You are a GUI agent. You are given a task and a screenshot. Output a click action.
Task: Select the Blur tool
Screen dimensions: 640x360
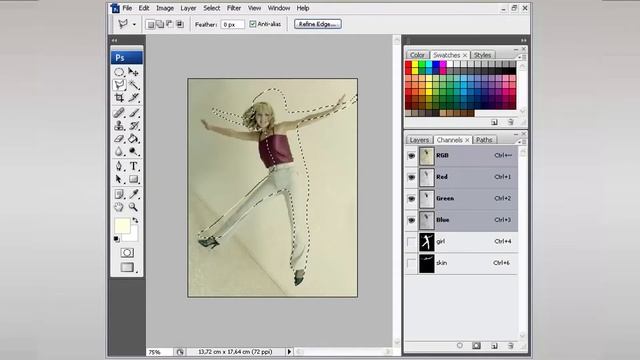tap(119, 151)
